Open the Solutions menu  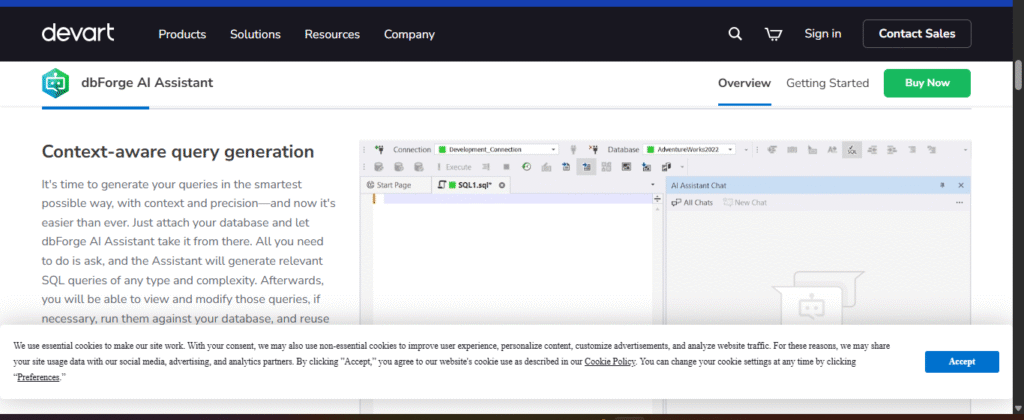[x=255, y=35]
